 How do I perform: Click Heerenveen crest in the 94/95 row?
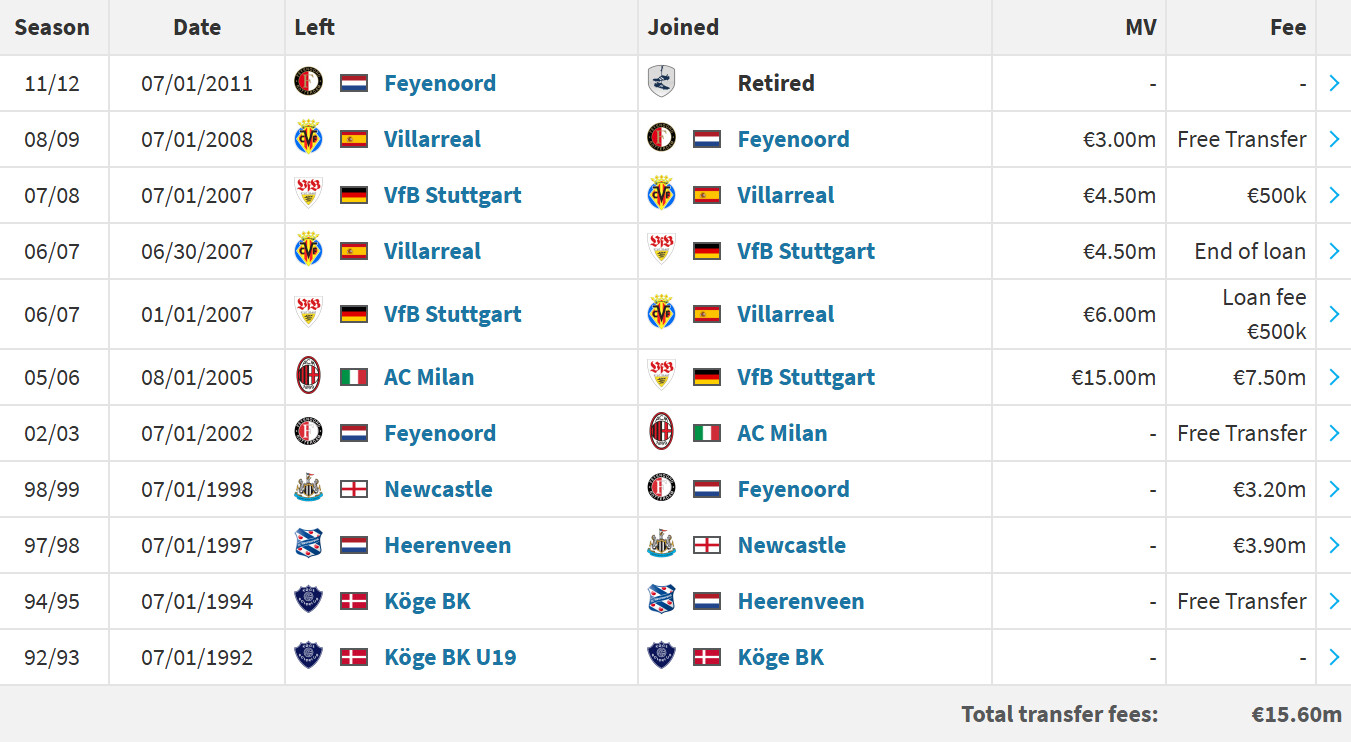coord(661,601)
